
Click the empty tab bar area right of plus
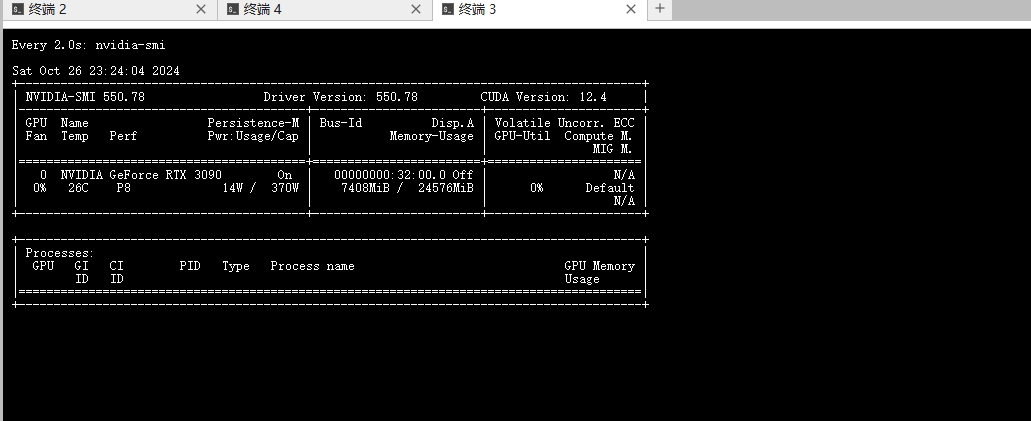(x=850, y=9)
